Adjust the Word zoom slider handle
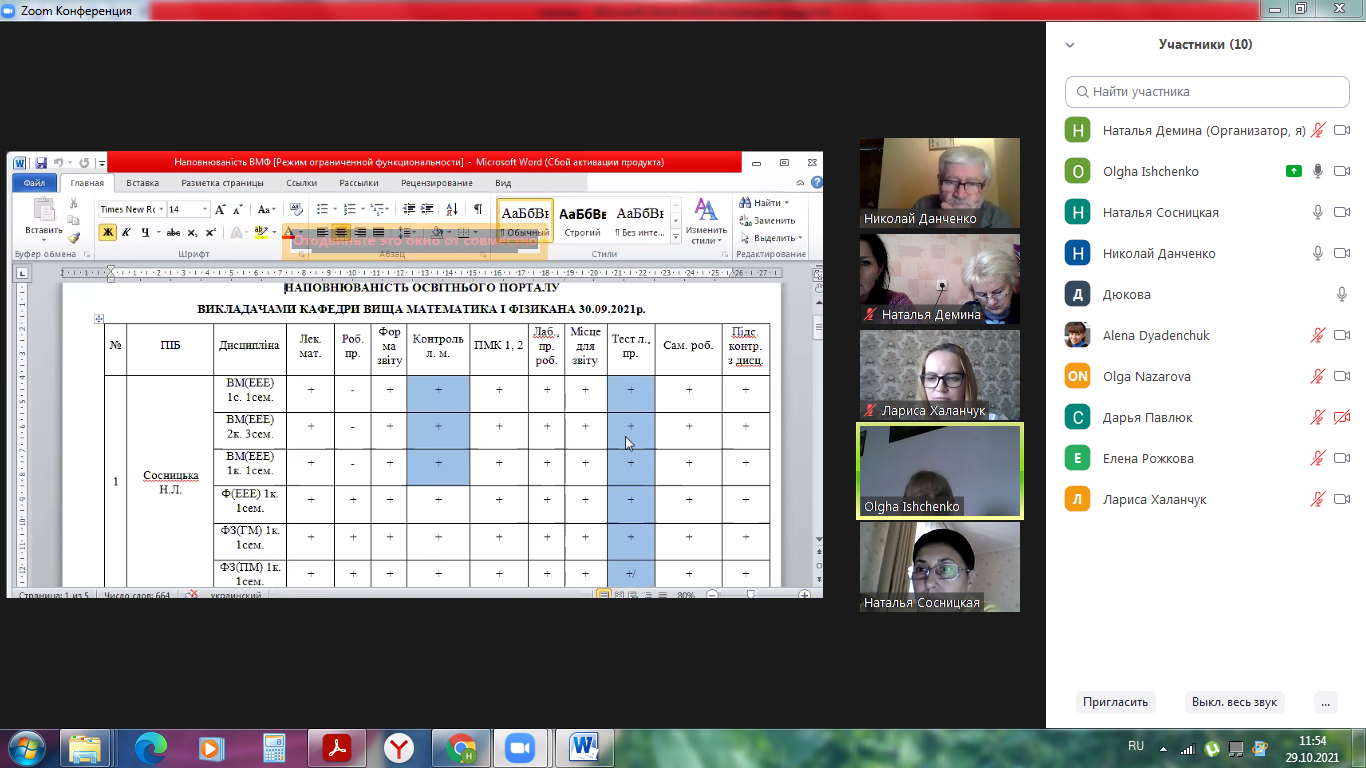This screenshot has height=768, width=1366. 751,594
